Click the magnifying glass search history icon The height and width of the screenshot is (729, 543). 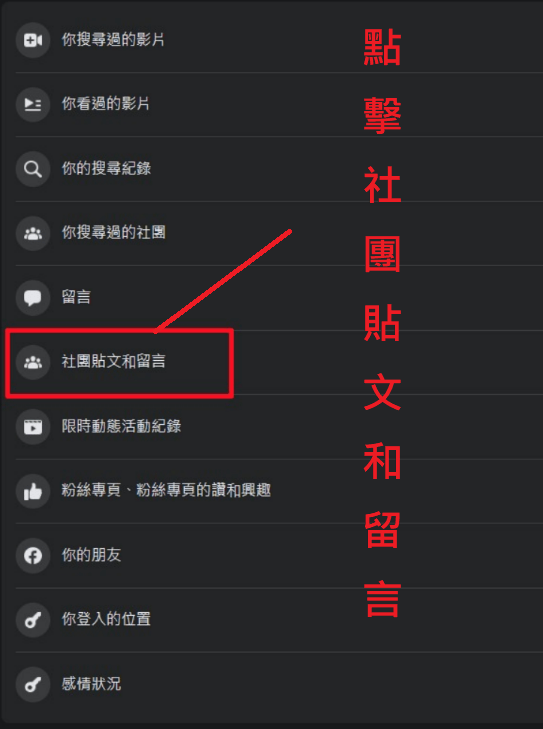pos(33,169)
